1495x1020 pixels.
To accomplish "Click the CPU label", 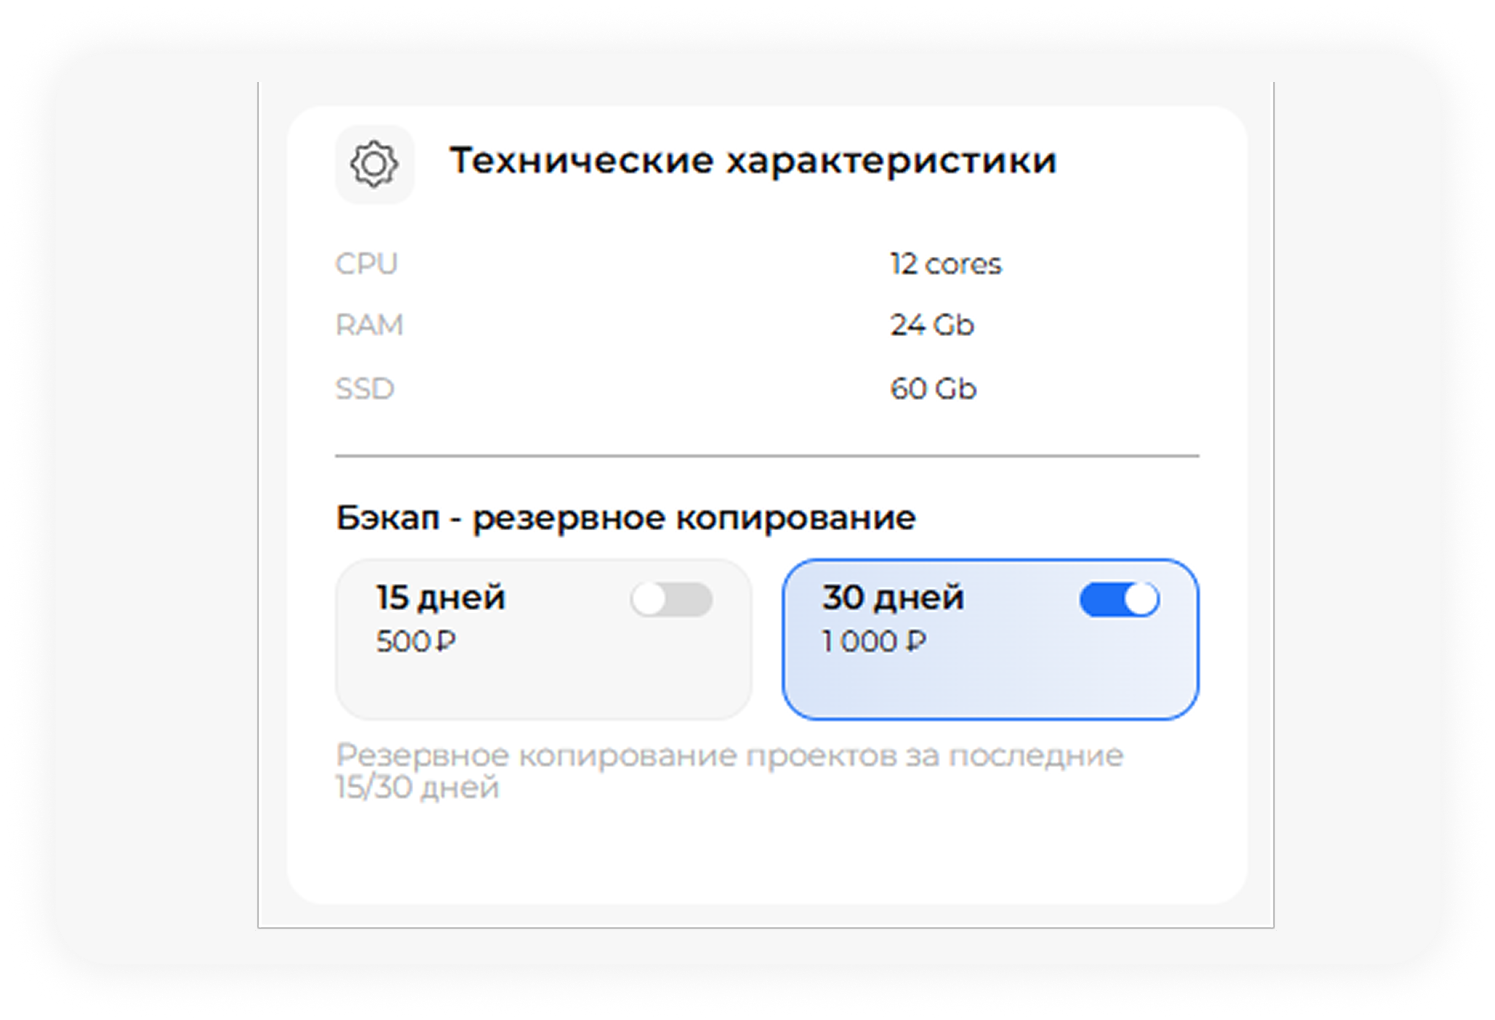I will pos(366,264).
